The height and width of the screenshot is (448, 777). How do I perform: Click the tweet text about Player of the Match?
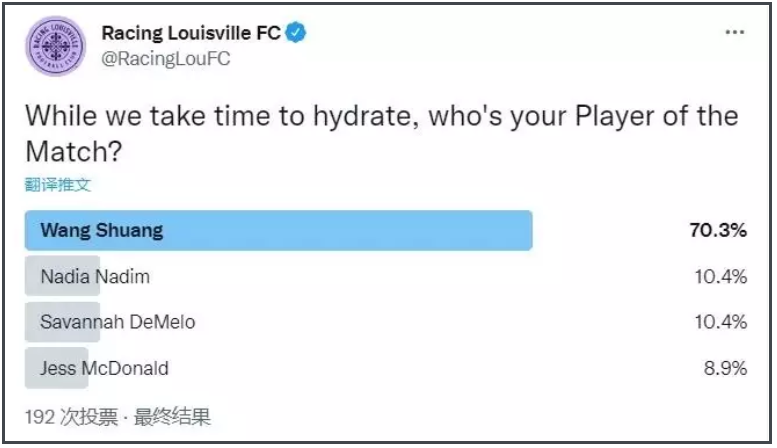[382, 133]
